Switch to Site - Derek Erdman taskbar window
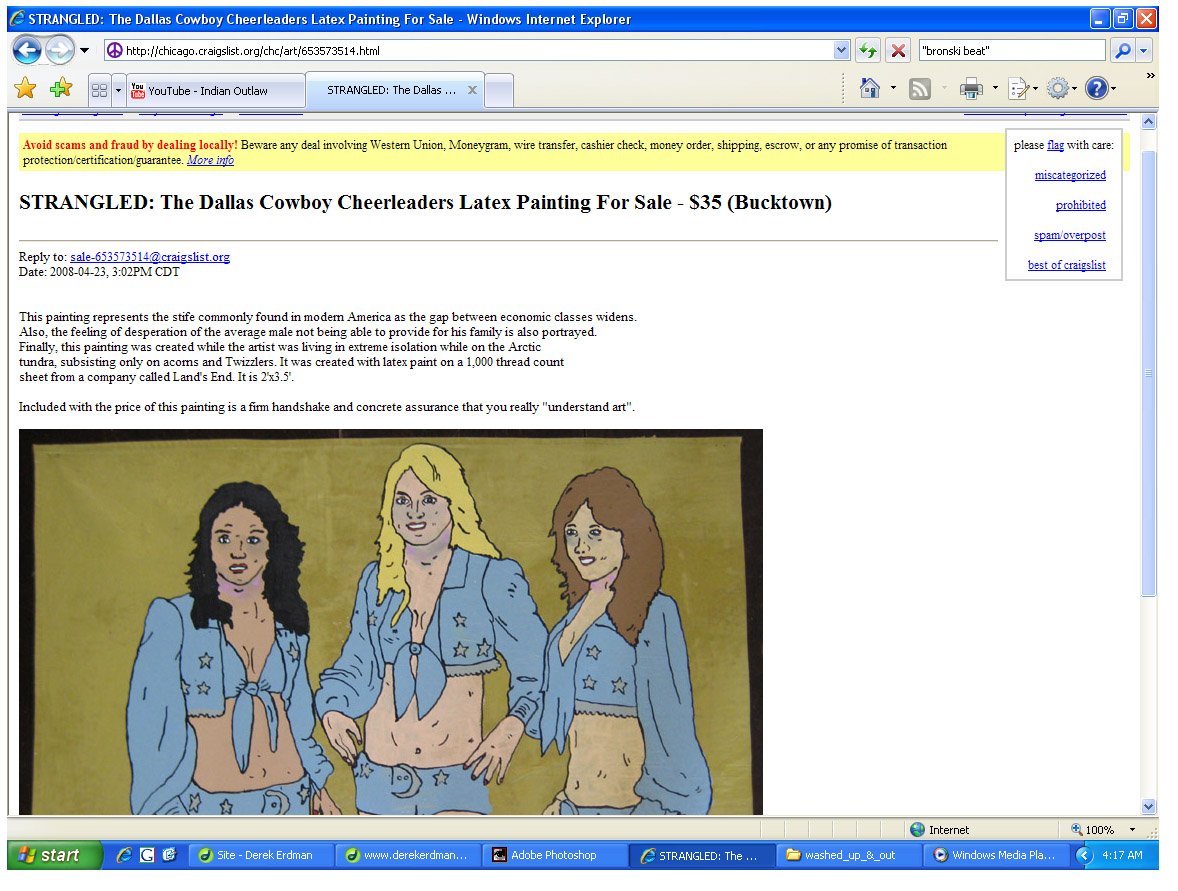The height and width of the screenshot is (891, 1178). [261, 855]
